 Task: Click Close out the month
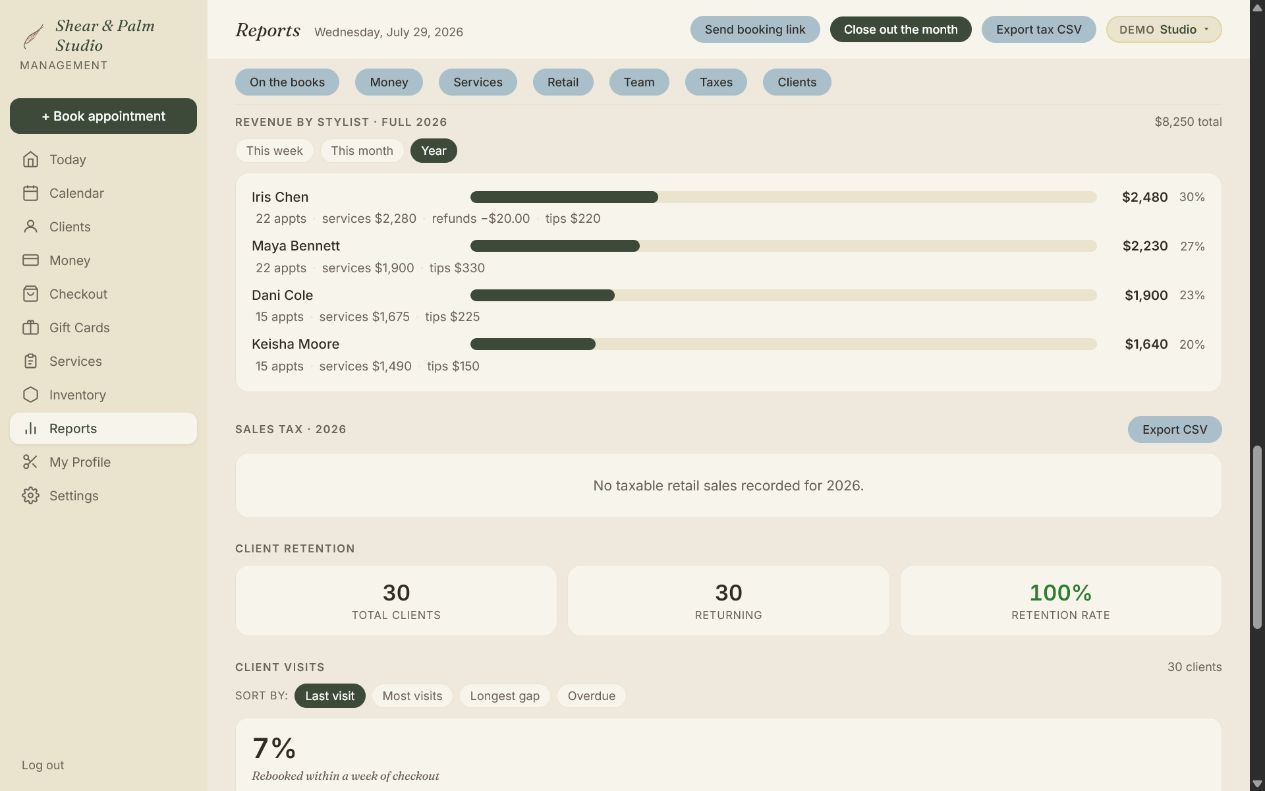[901, 30]
